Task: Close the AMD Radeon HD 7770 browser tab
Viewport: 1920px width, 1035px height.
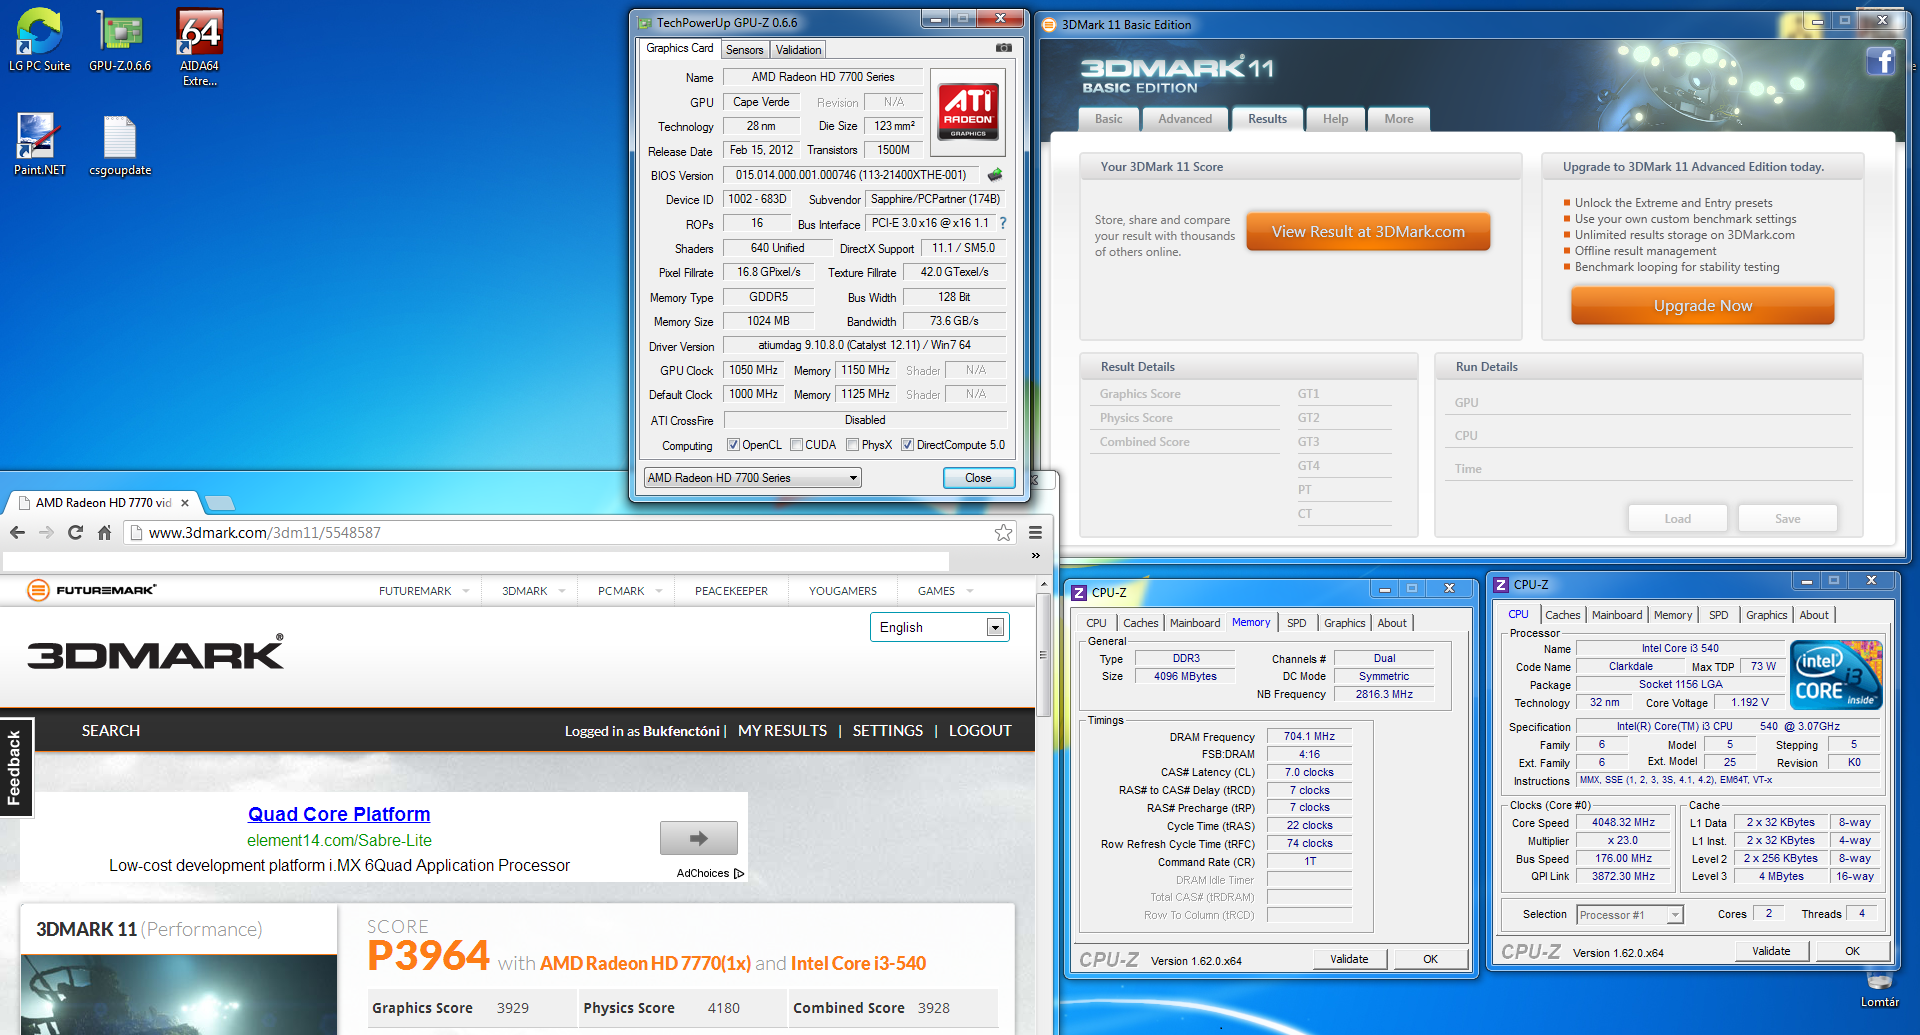Action: (x=185, y=503)
